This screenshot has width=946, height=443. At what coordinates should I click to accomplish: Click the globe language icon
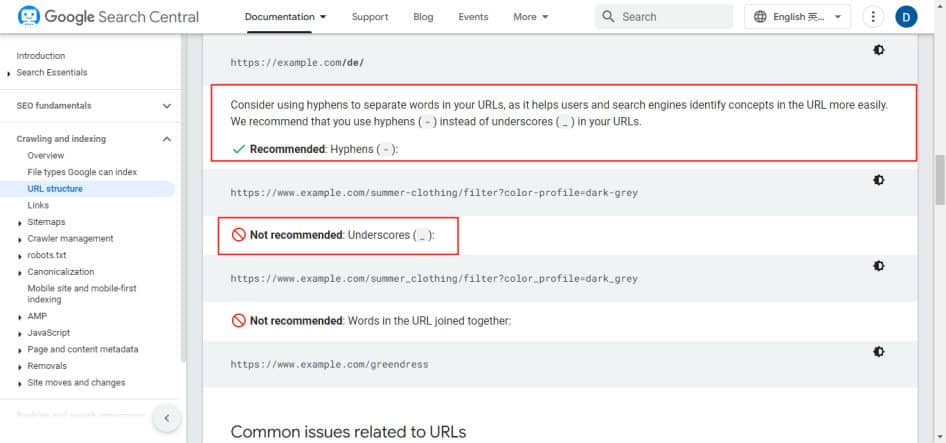click(x=760, y=16)
